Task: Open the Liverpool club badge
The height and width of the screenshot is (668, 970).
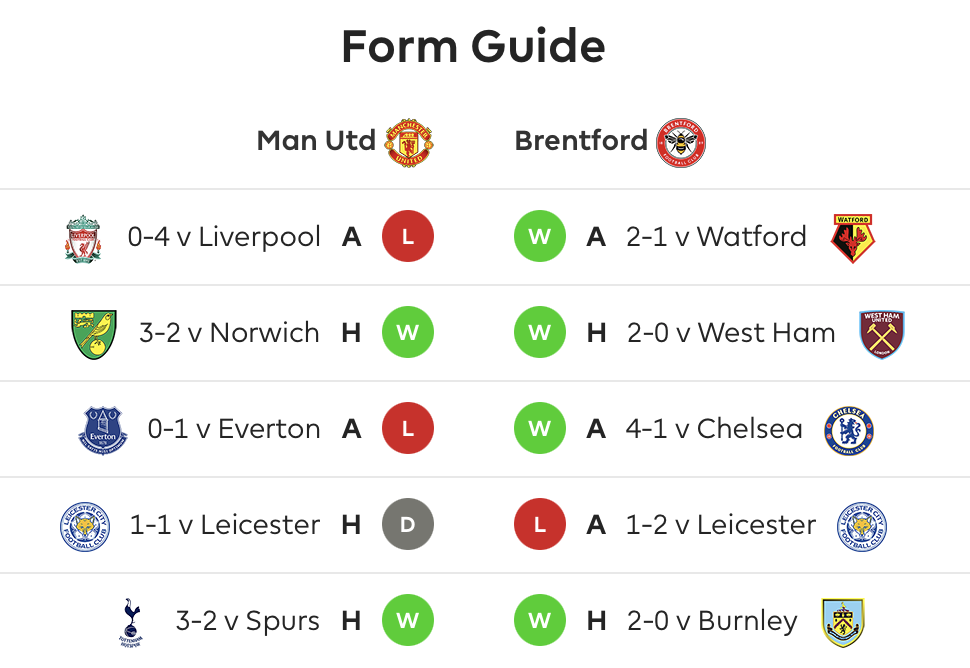Action: pyautogui.click(x=83, y=239)
